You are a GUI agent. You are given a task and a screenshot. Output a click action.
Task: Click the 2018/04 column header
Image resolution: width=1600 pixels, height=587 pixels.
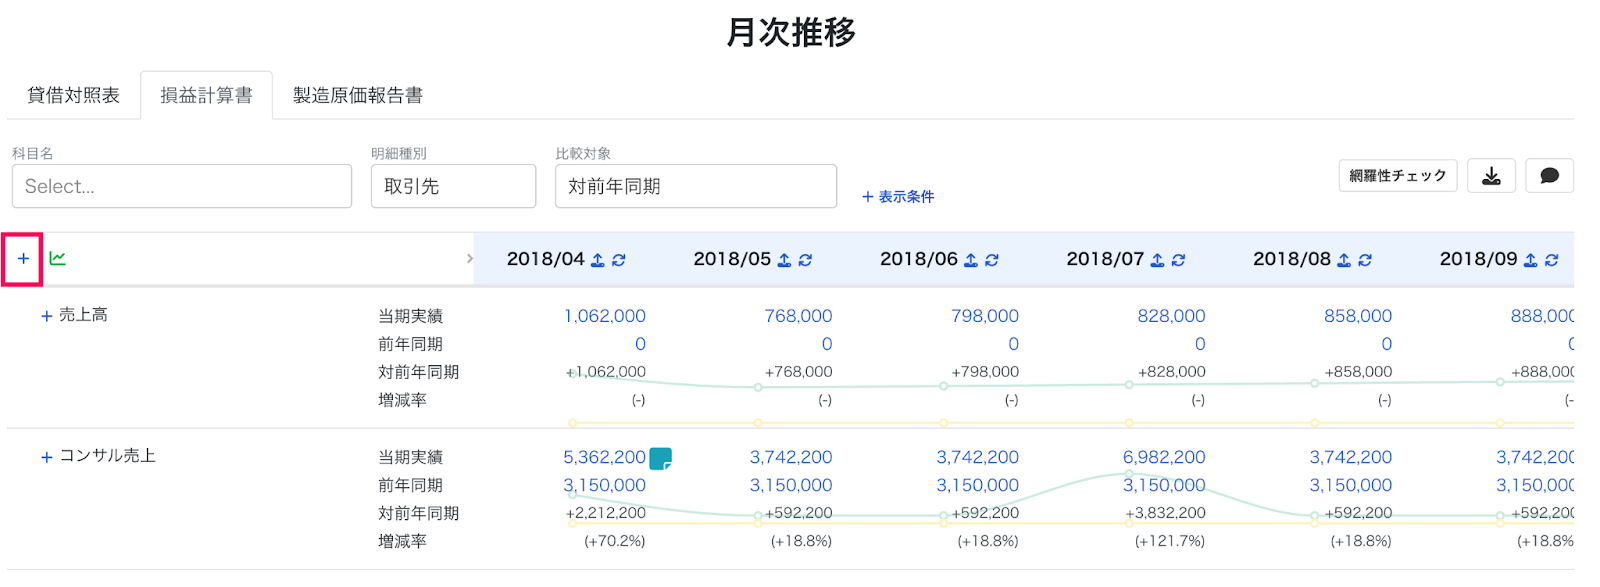545,259
